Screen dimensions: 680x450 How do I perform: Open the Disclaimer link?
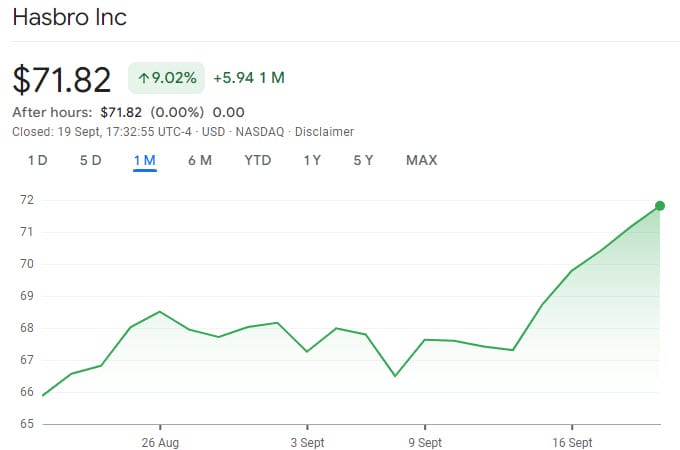click(324, 132)
